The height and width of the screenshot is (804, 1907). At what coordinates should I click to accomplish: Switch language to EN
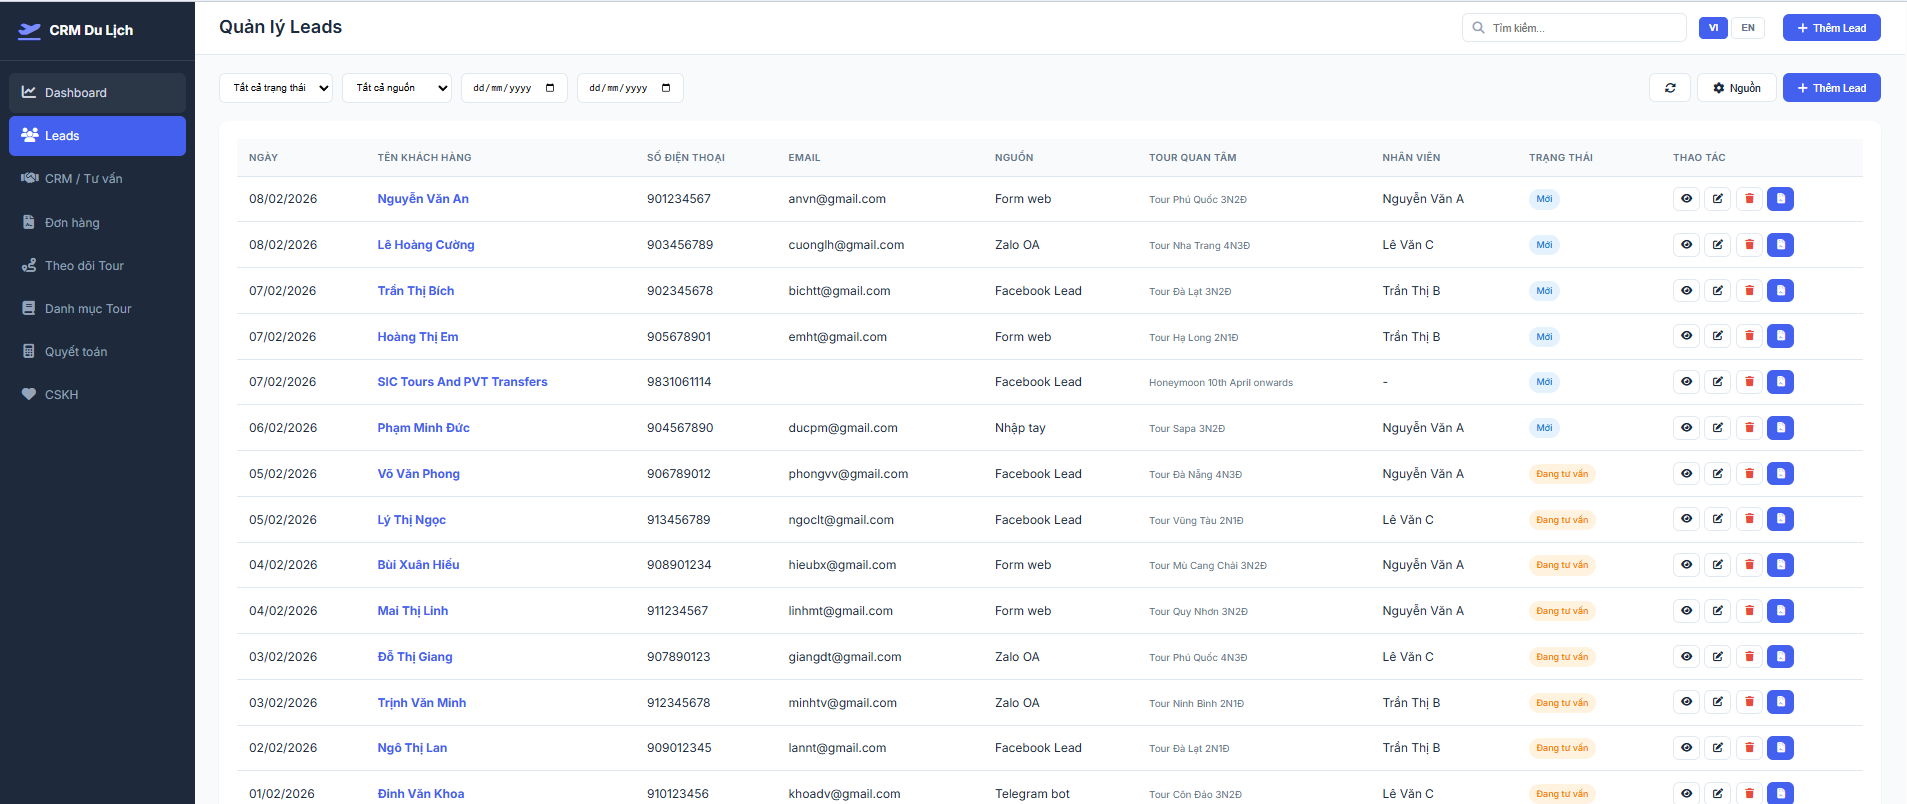coord(1747,28)
